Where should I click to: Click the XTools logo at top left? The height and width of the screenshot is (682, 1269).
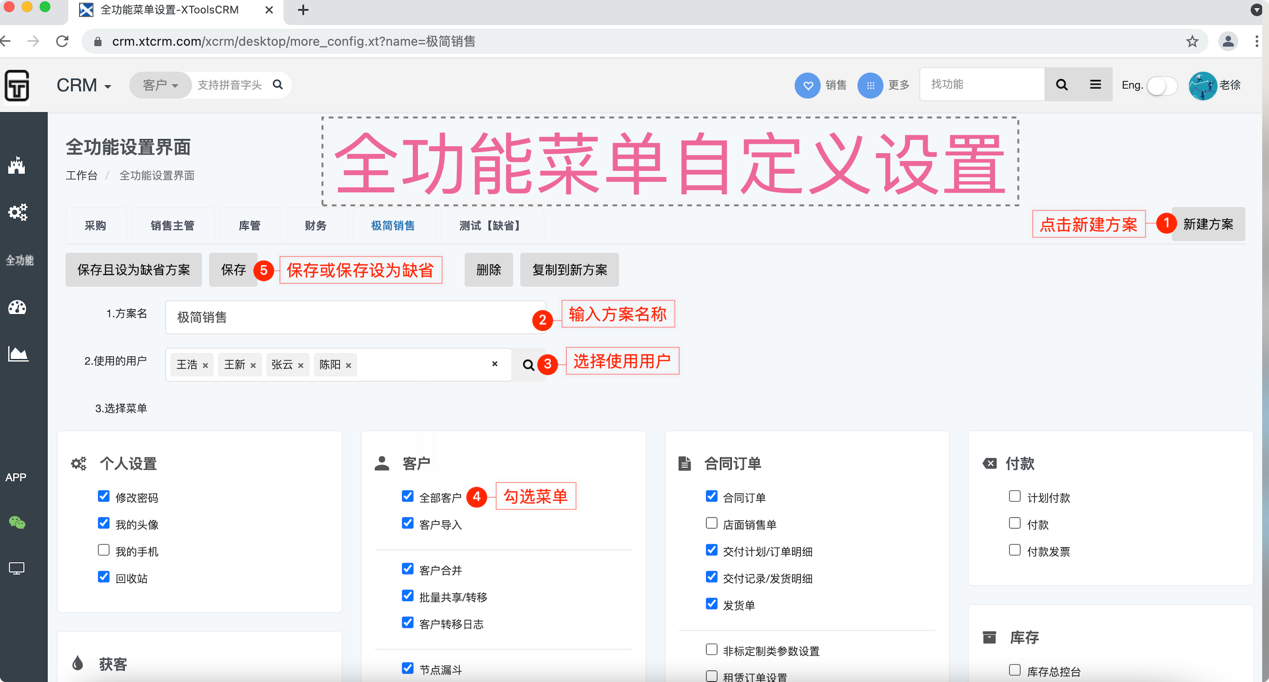click(17, 86)
